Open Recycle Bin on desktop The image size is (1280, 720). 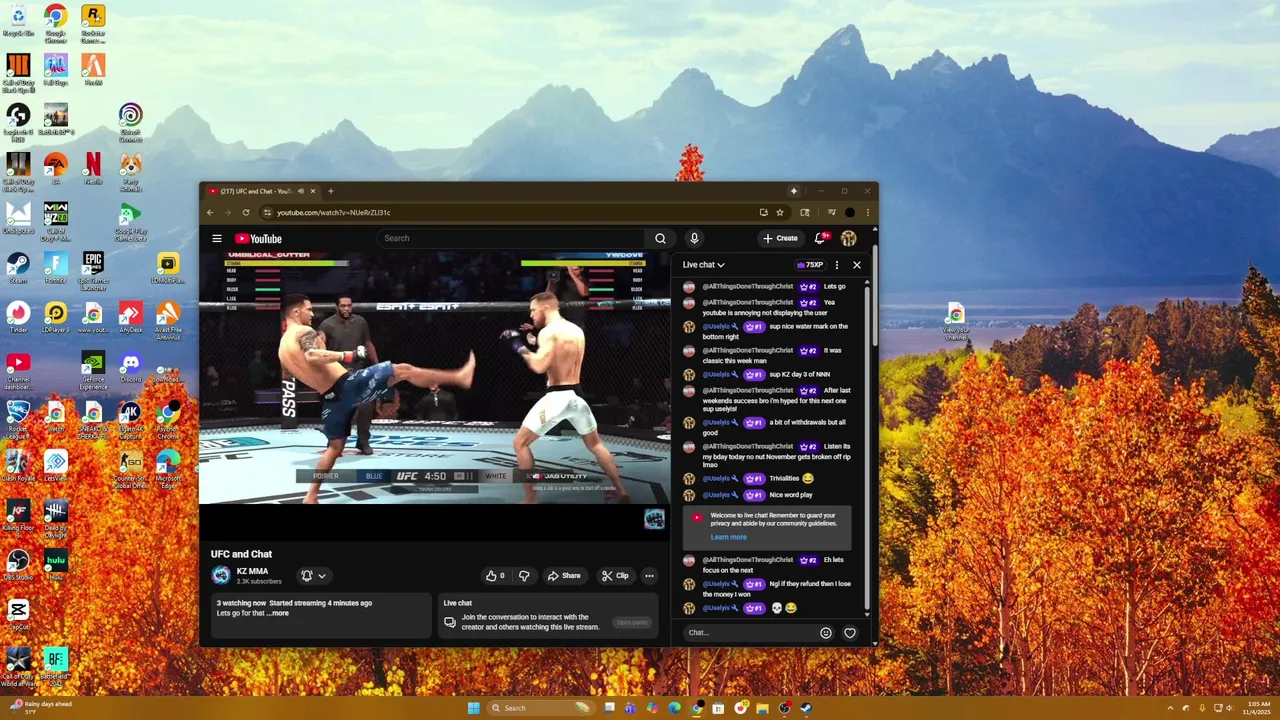(18, 21)
